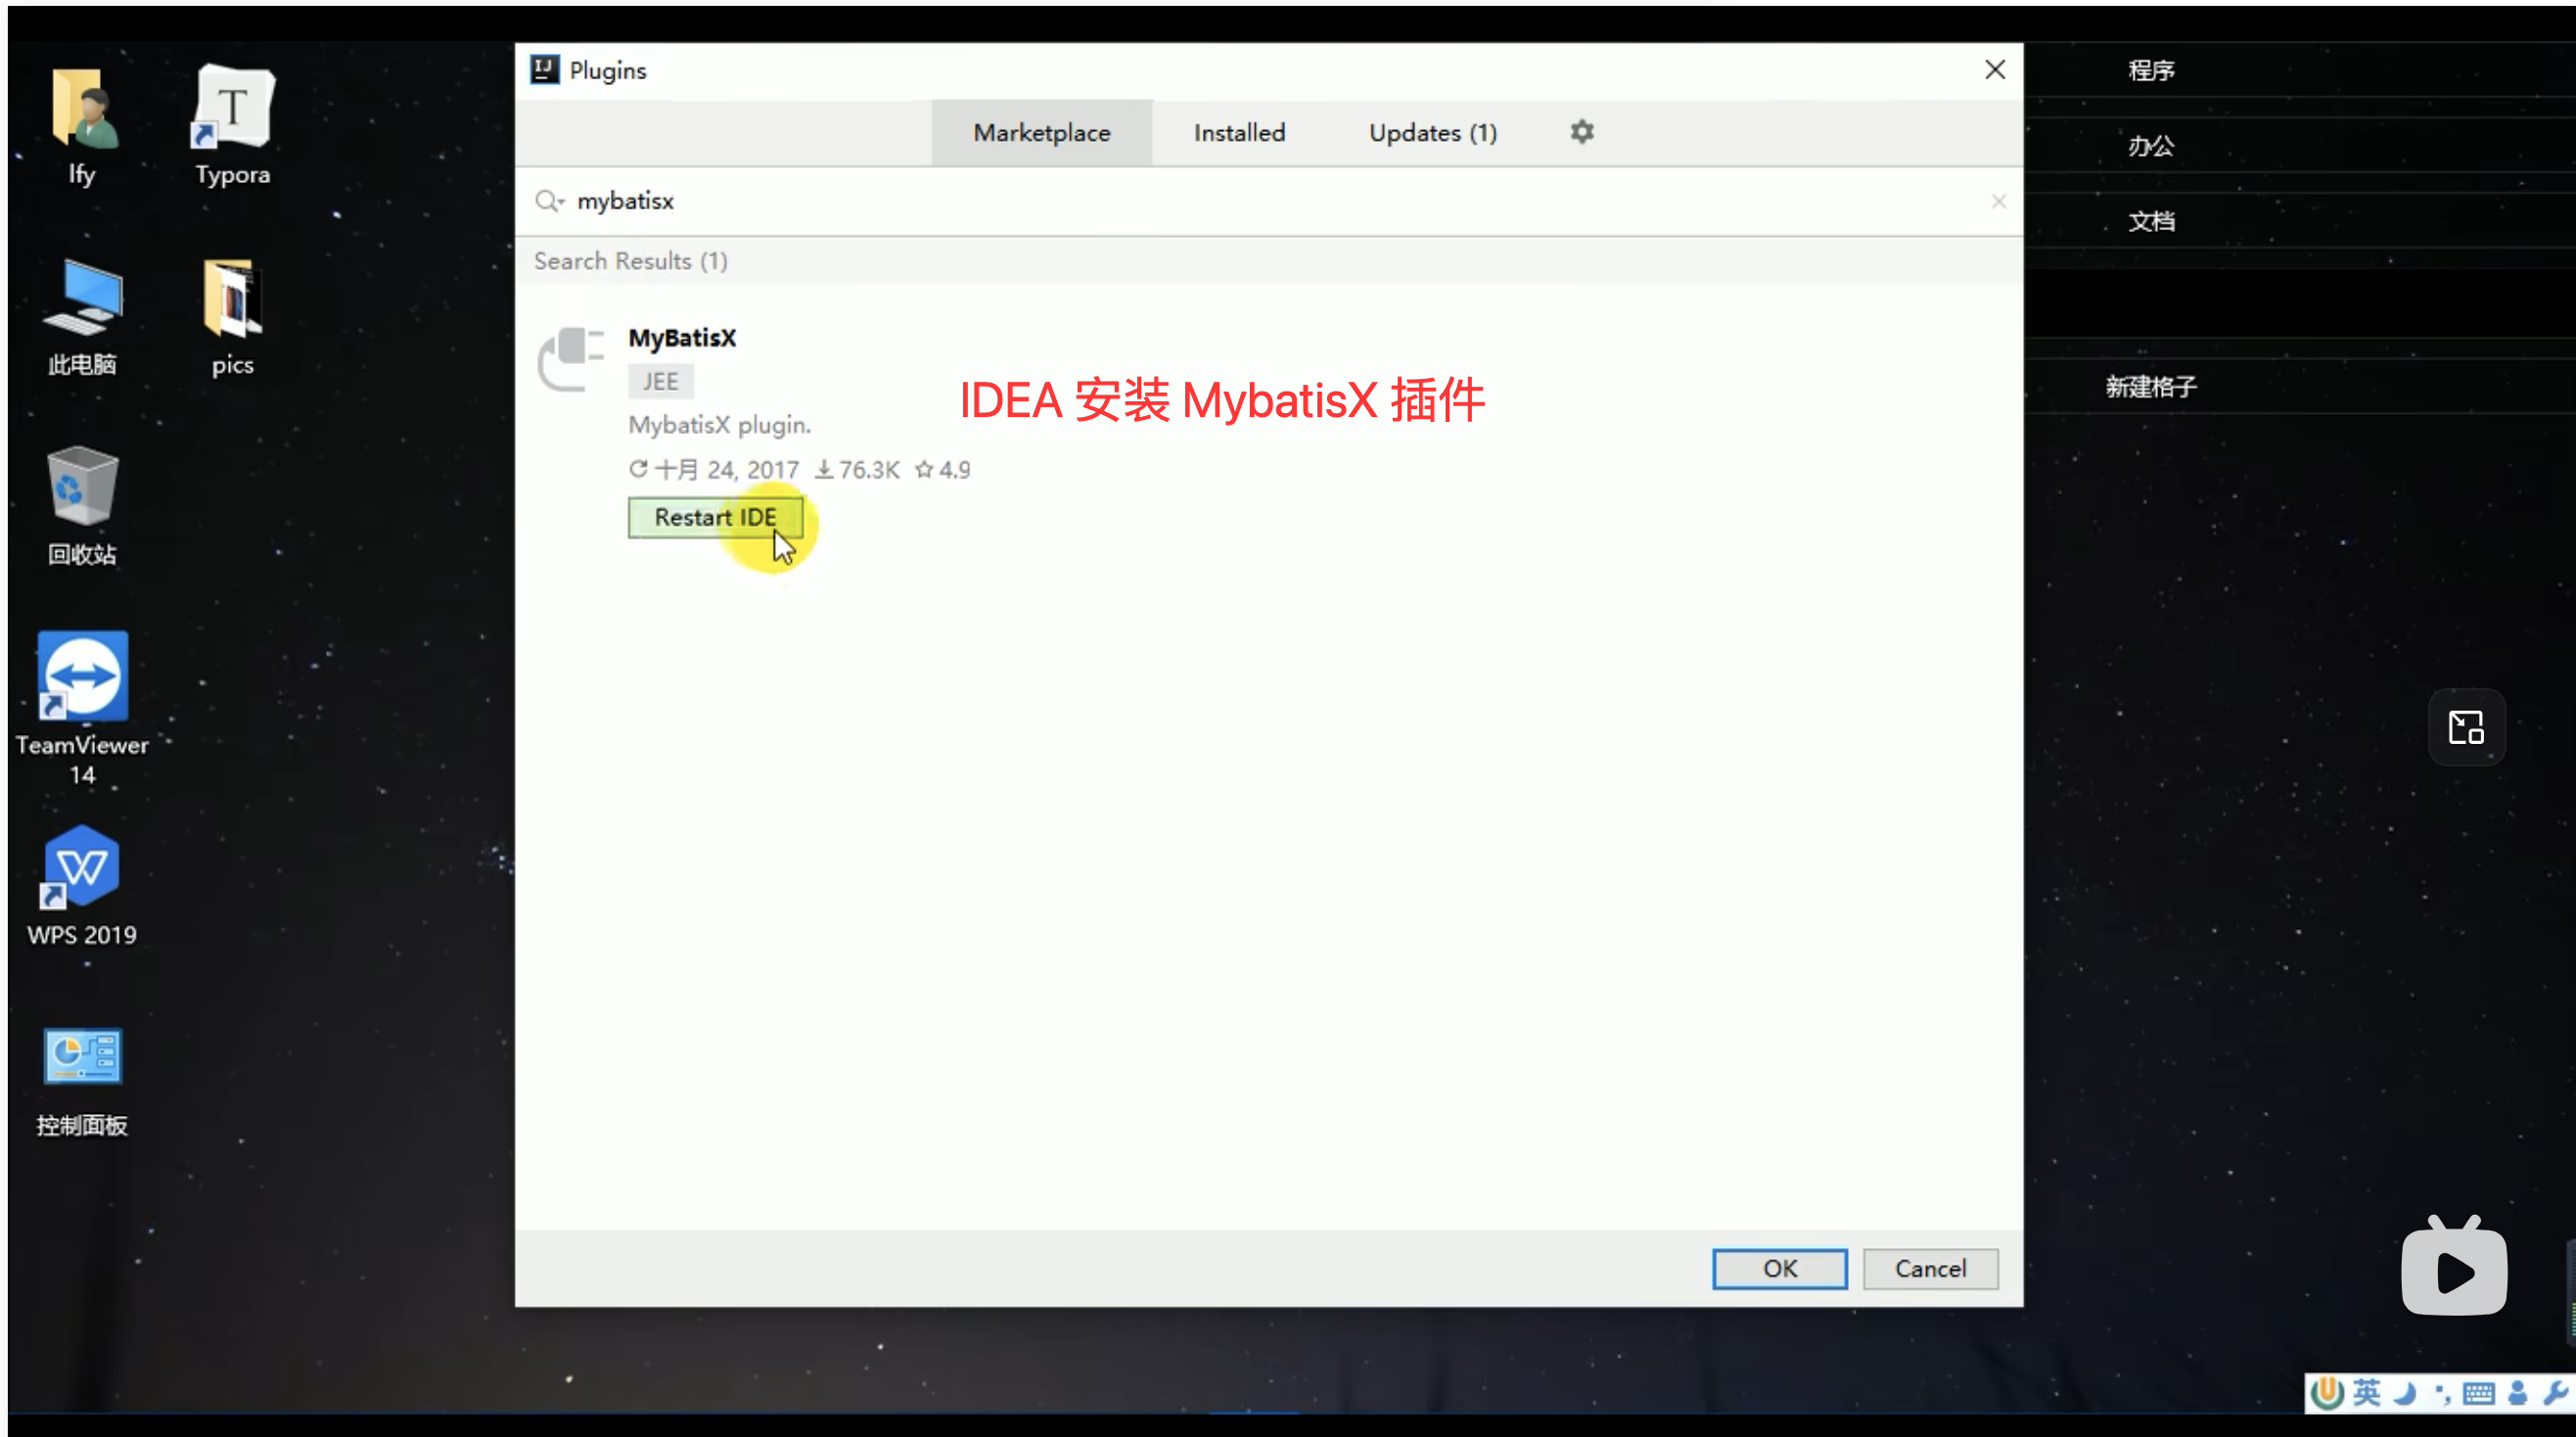The width and height of the screenshot is (2576, 1437).
Task: Confirm with the OK button
Action: tap(1778, 1268)
